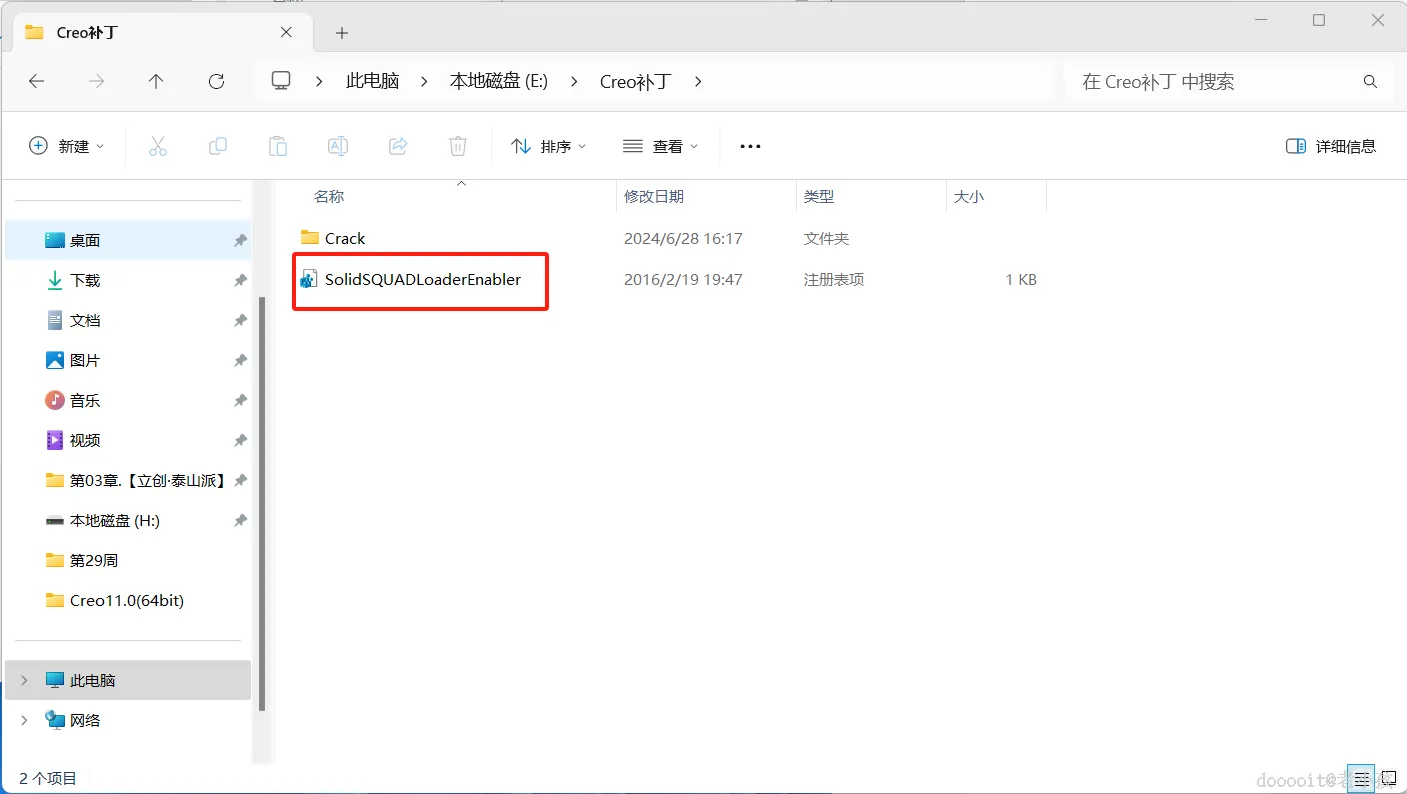Expand the 网络 tree node arrow
1407x794 pixels.
tap(25, 720)
